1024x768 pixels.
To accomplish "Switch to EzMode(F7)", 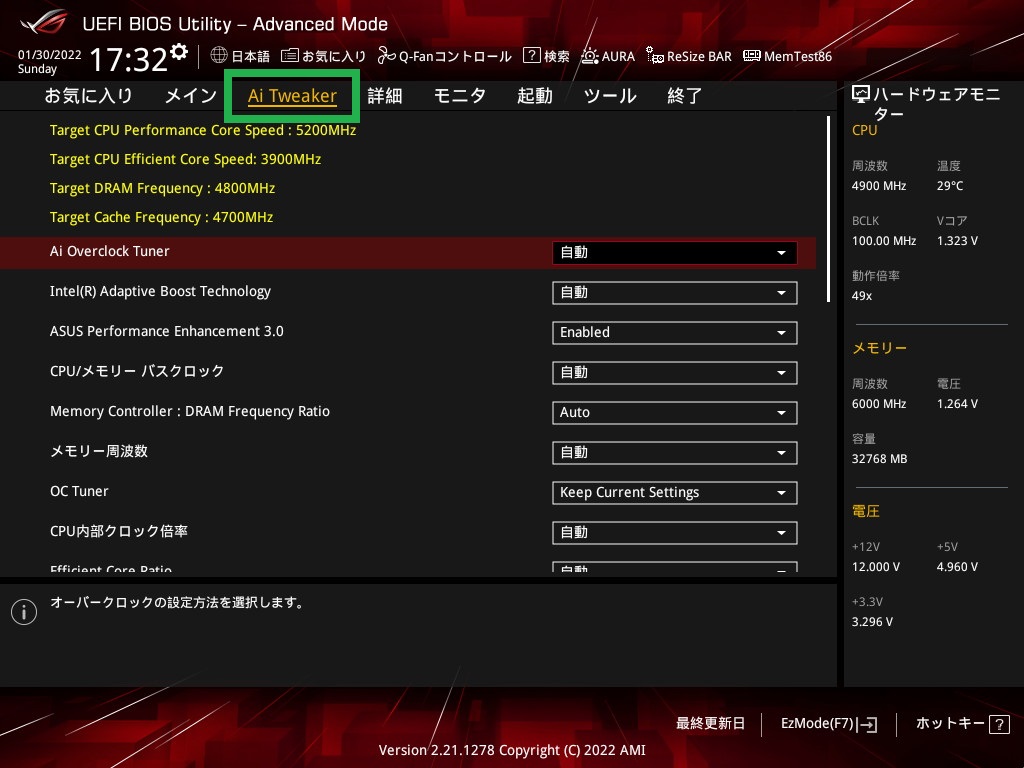I will tap(829, 724).
